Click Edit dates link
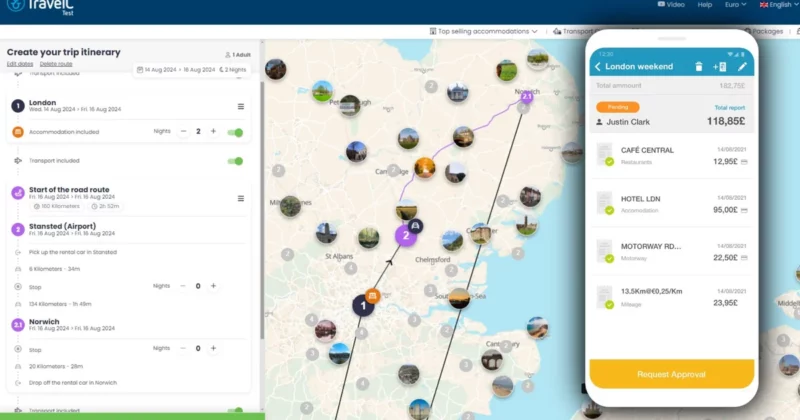The height and width of the screenshot is (420, 800). (20, 64)
